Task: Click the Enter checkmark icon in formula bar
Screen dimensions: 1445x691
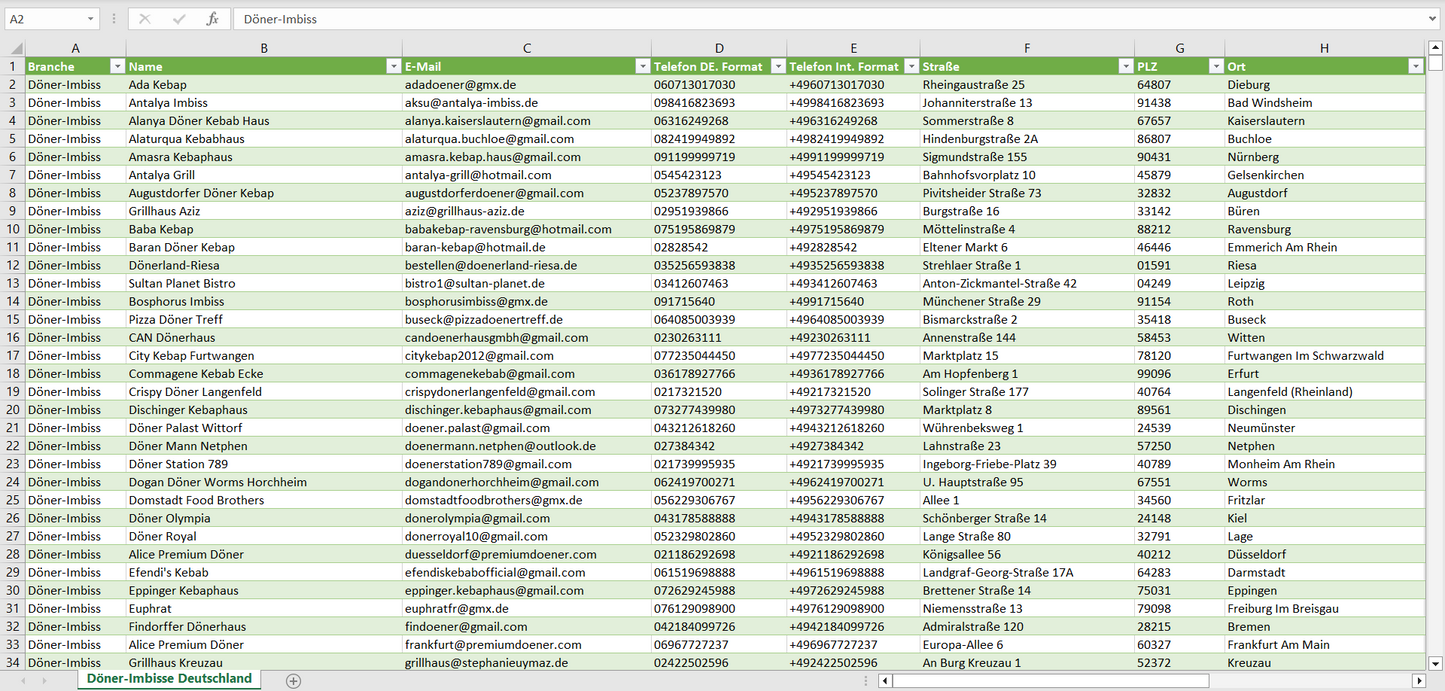Action: click(x=179, y=19)
